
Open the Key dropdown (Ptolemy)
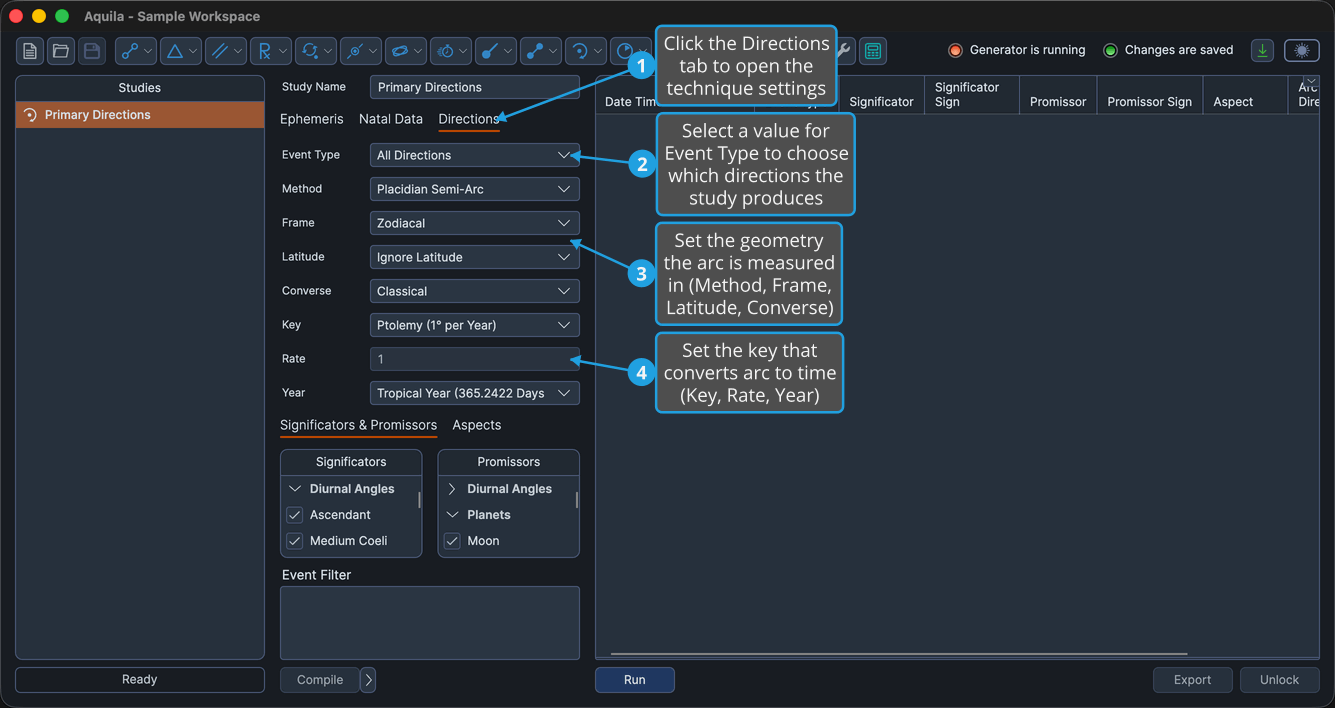pyautogui.click(x=474, y=325)
